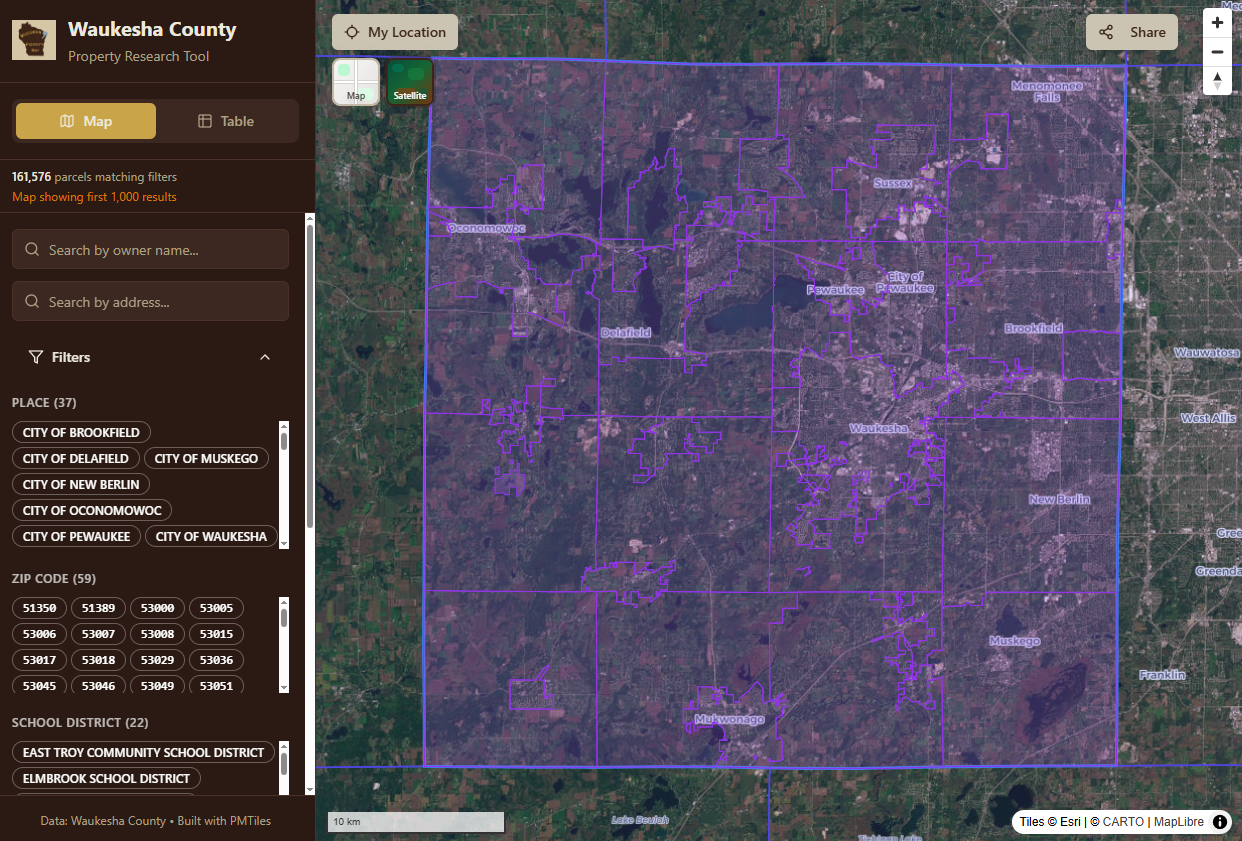Reset map bearing with compass button

1217,81
